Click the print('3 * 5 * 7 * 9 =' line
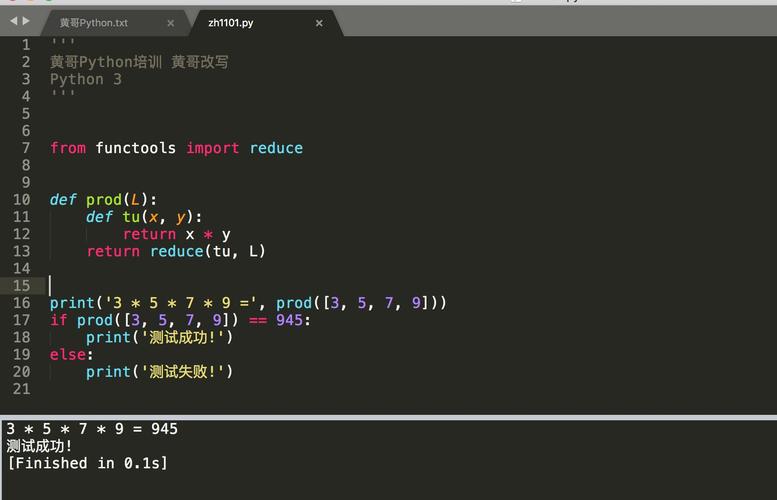777x500 pixels. [x=248, y=303]
